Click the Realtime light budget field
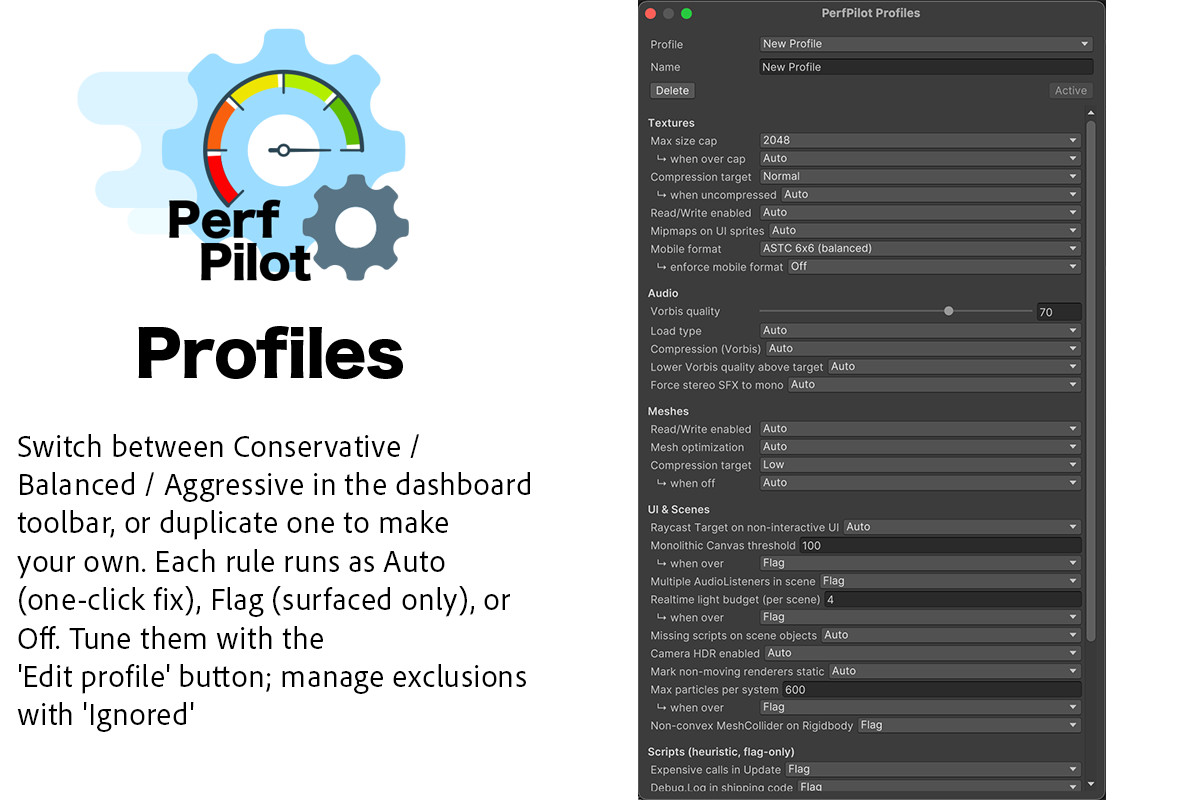This screenshot has width=1200, height=800. (x=953, y=599)
